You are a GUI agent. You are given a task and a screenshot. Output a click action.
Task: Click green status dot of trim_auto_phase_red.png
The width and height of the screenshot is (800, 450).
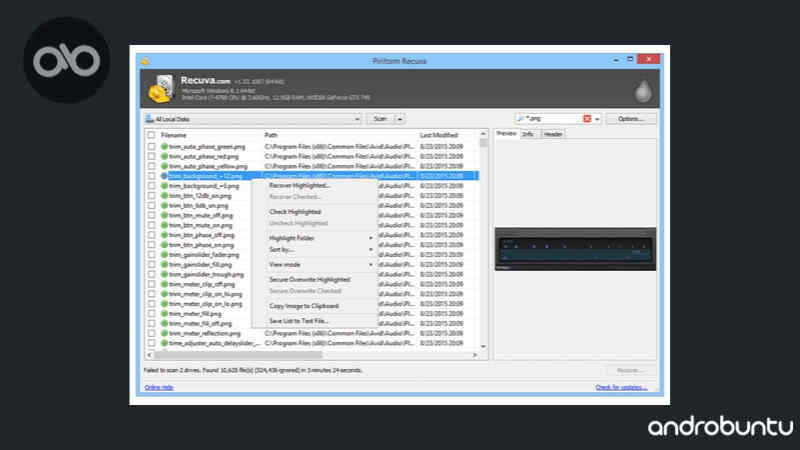[x=164, y=156]
